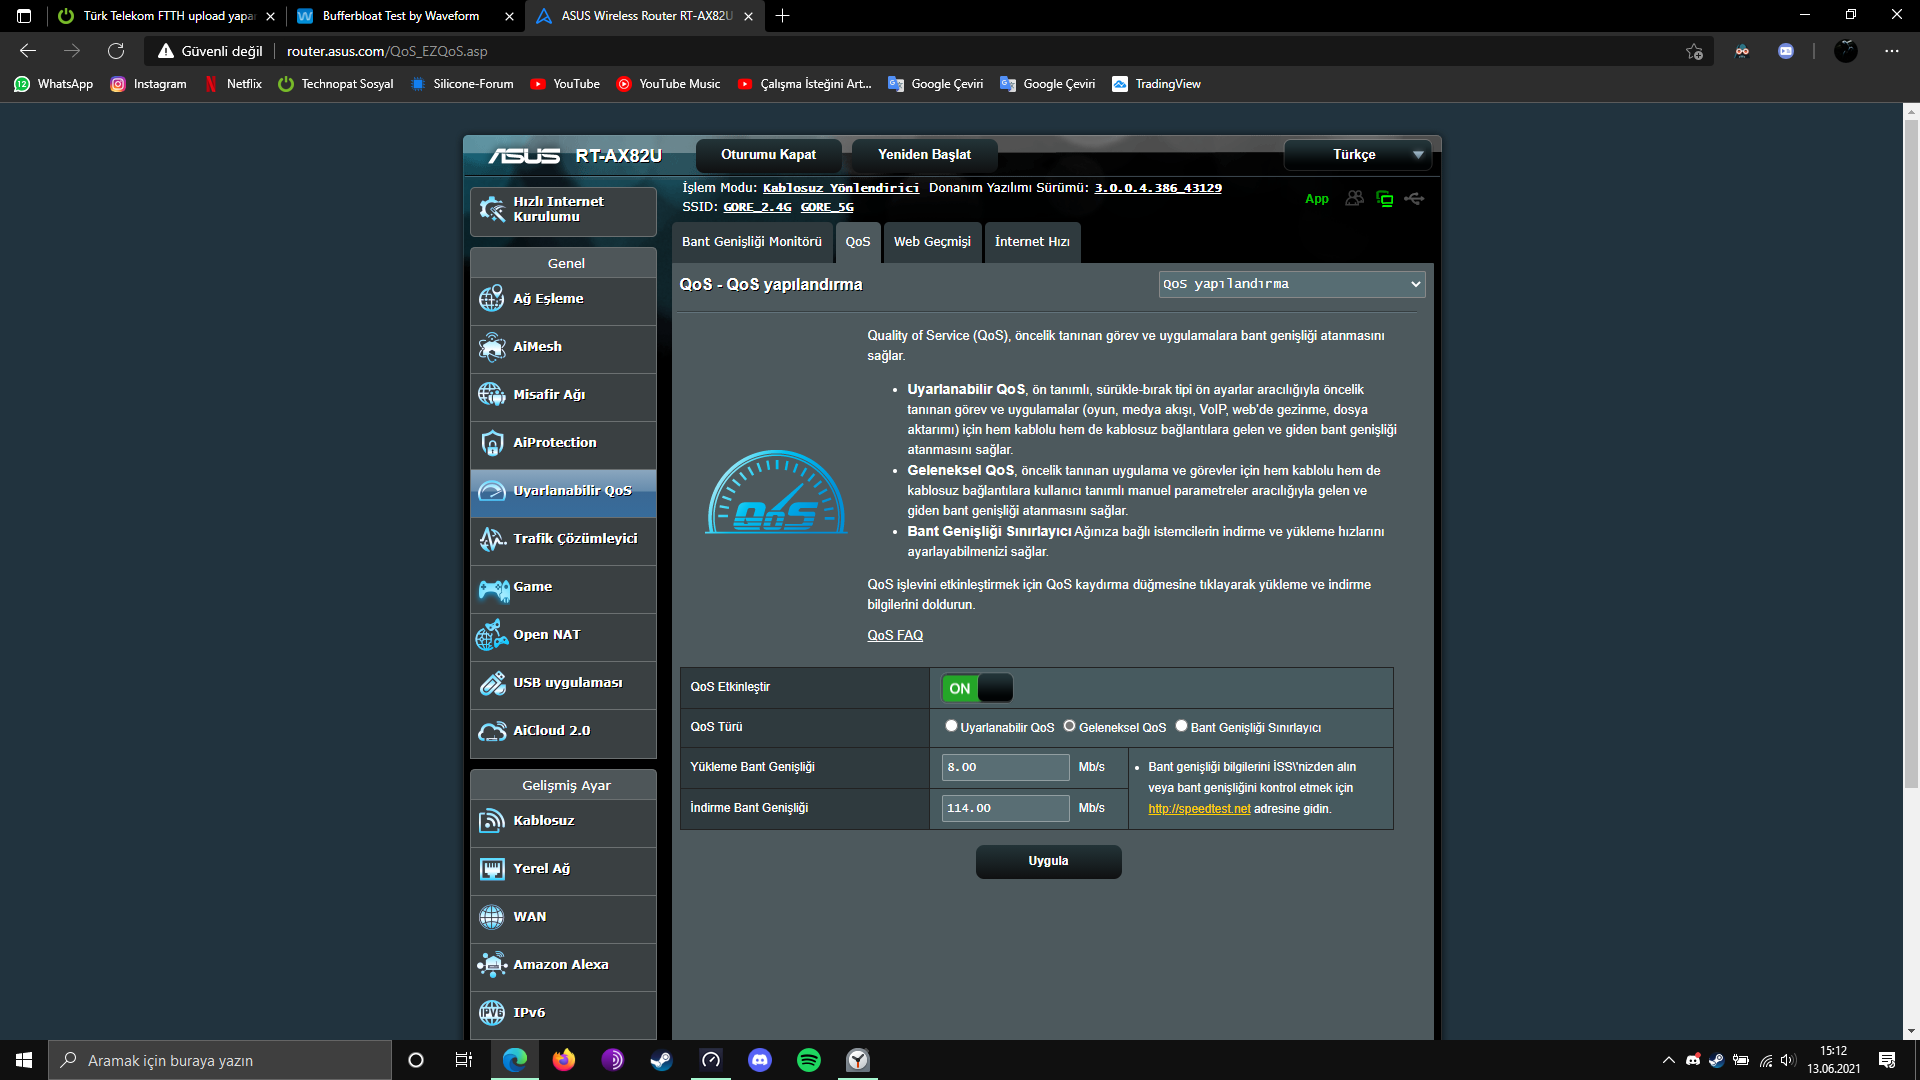Open the AiMesh sidebar icon
The height and width of the screenshot is (1080, 1920).
coord(491,347)
